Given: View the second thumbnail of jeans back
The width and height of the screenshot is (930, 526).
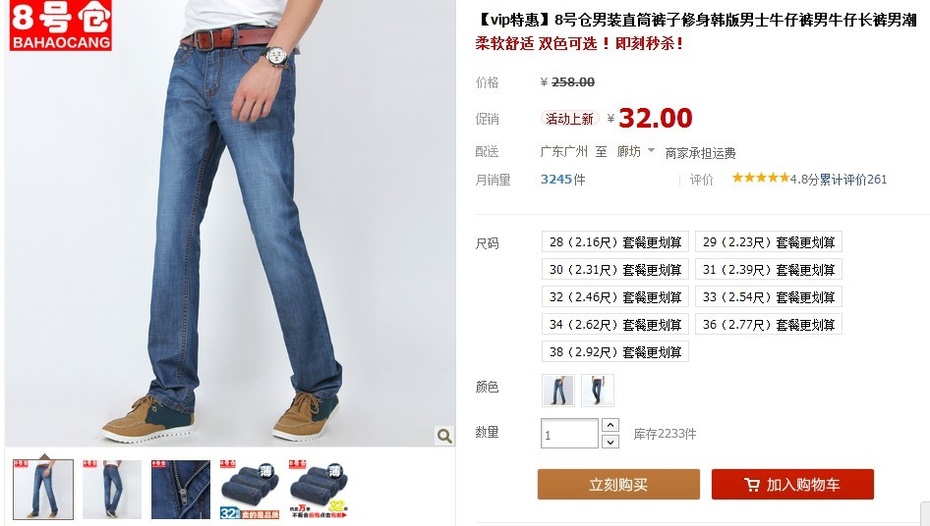Looking at the screenshot, I should pos(112,490).
